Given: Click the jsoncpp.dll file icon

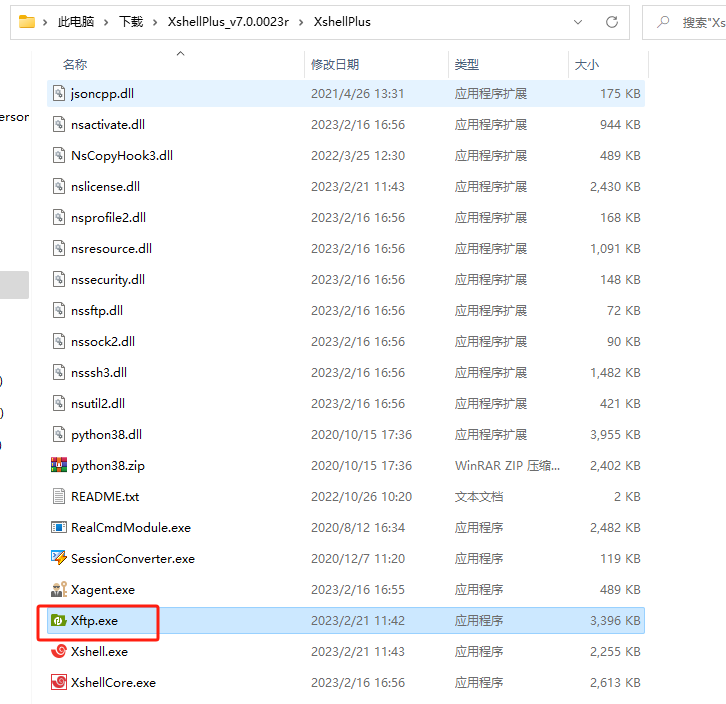Looking at the screenshot, I should [59, 93].
